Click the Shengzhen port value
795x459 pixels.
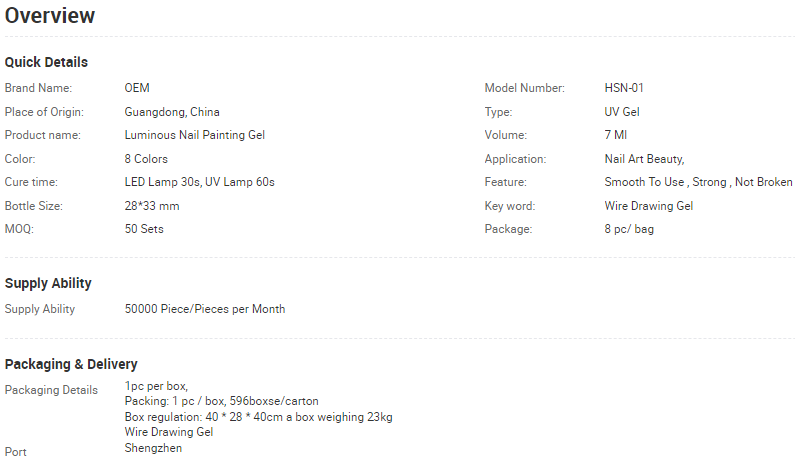tap(153, 448)
